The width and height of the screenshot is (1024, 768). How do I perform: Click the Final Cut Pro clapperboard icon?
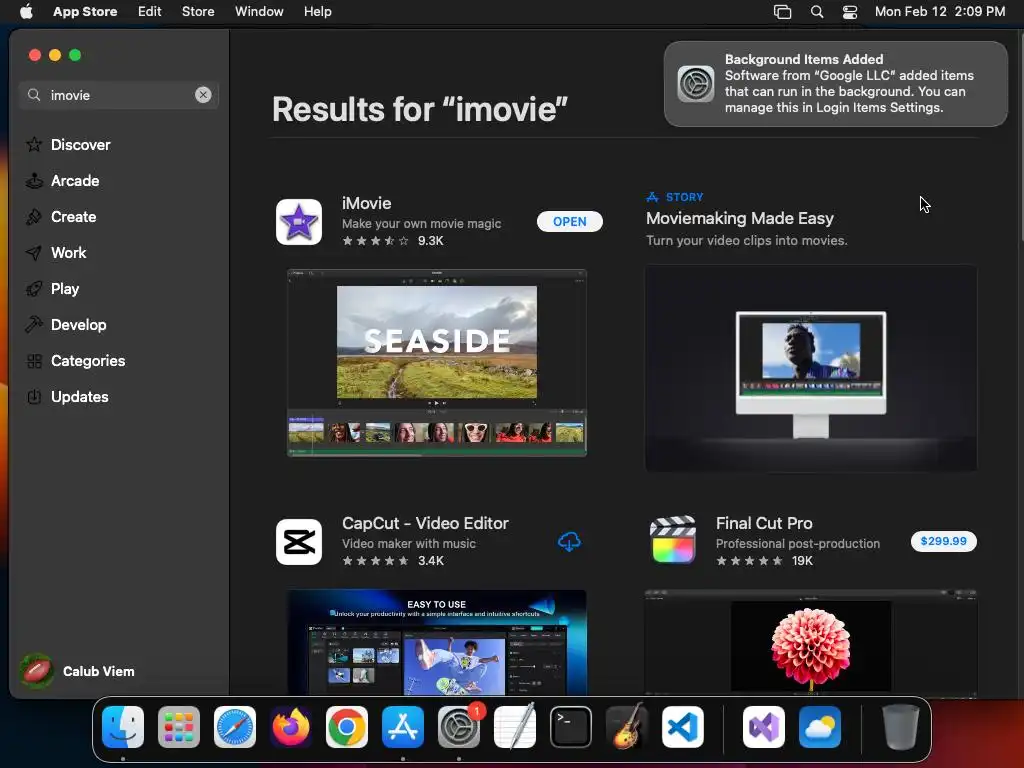tap(673, 541)
